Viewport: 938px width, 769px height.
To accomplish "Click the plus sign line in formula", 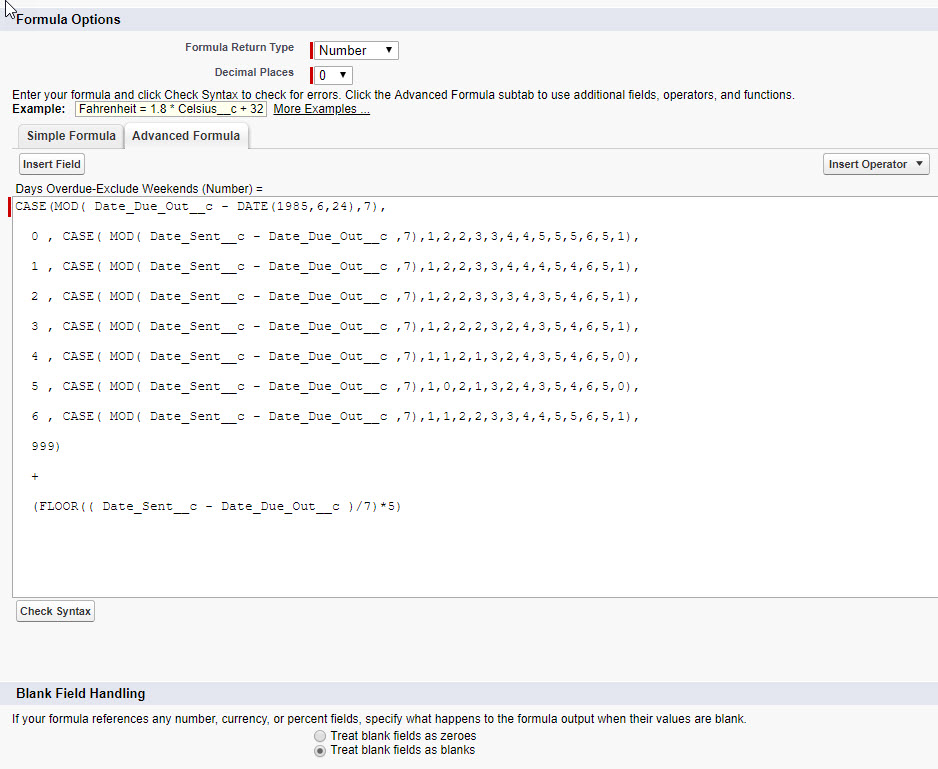I will 35,477.
